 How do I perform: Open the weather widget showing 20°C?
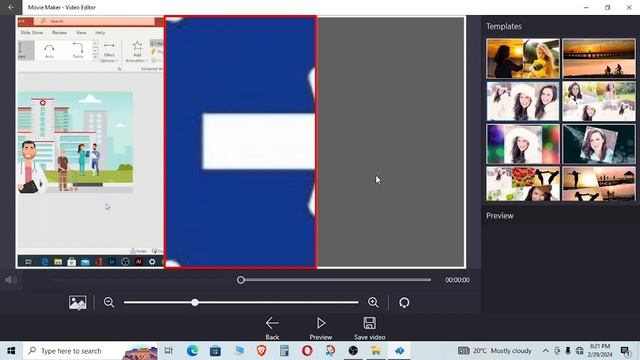495,351
